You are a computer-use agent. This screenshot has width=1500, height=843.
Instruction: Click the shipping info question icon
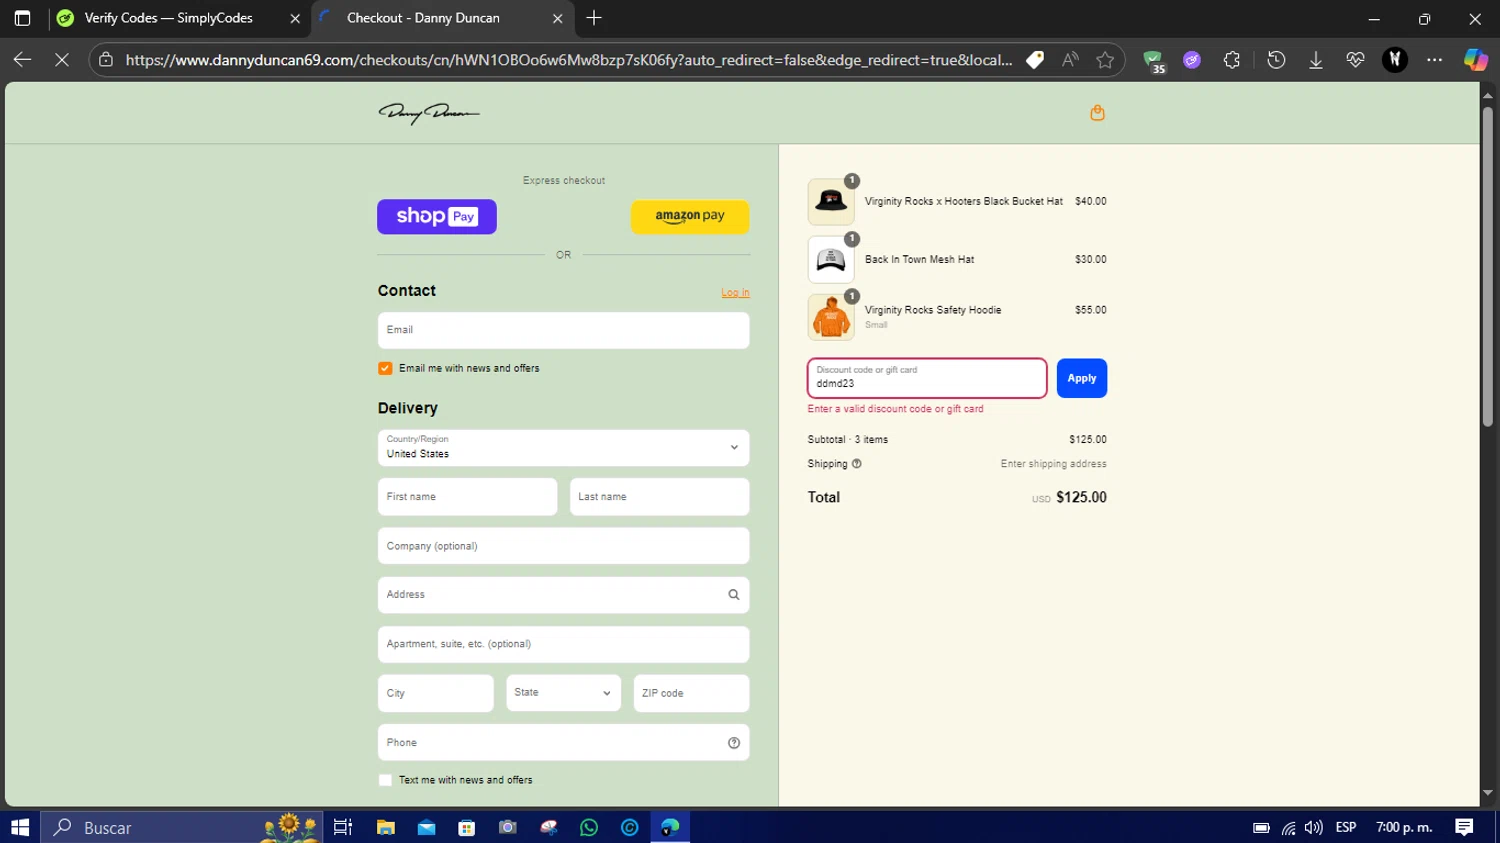[x=857, y=464]
